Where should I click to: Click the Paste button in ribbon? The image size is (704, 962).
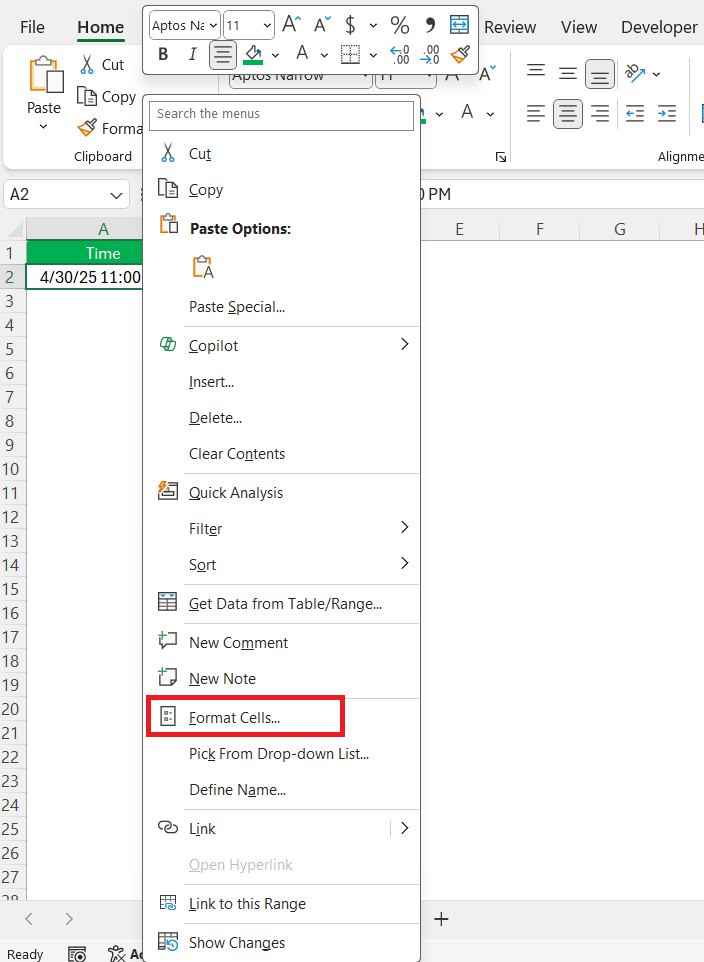(x=44, y=85)
